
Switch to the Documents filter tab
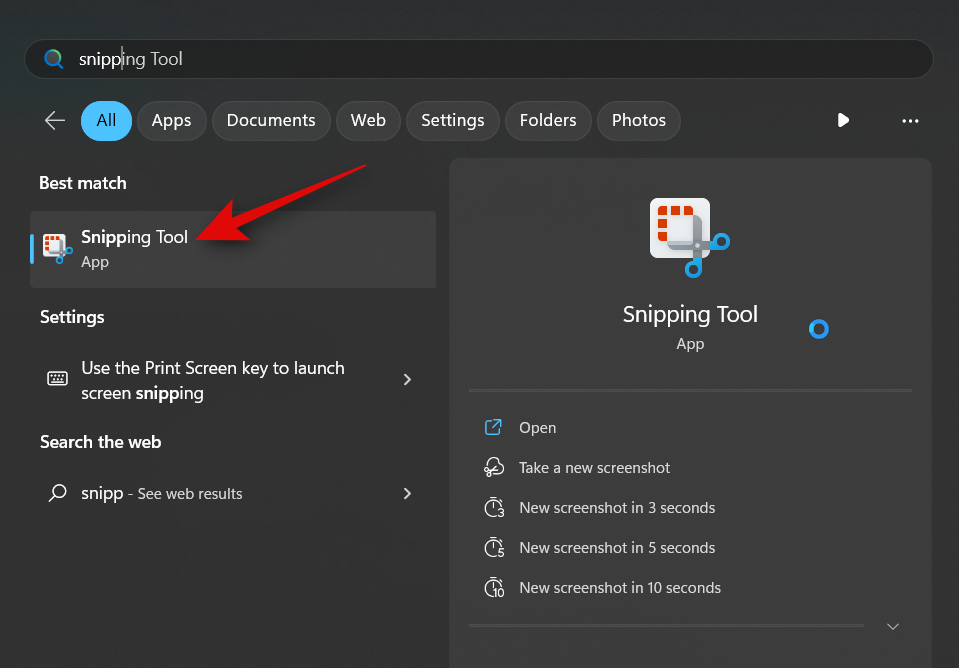(x=271, y=121)
